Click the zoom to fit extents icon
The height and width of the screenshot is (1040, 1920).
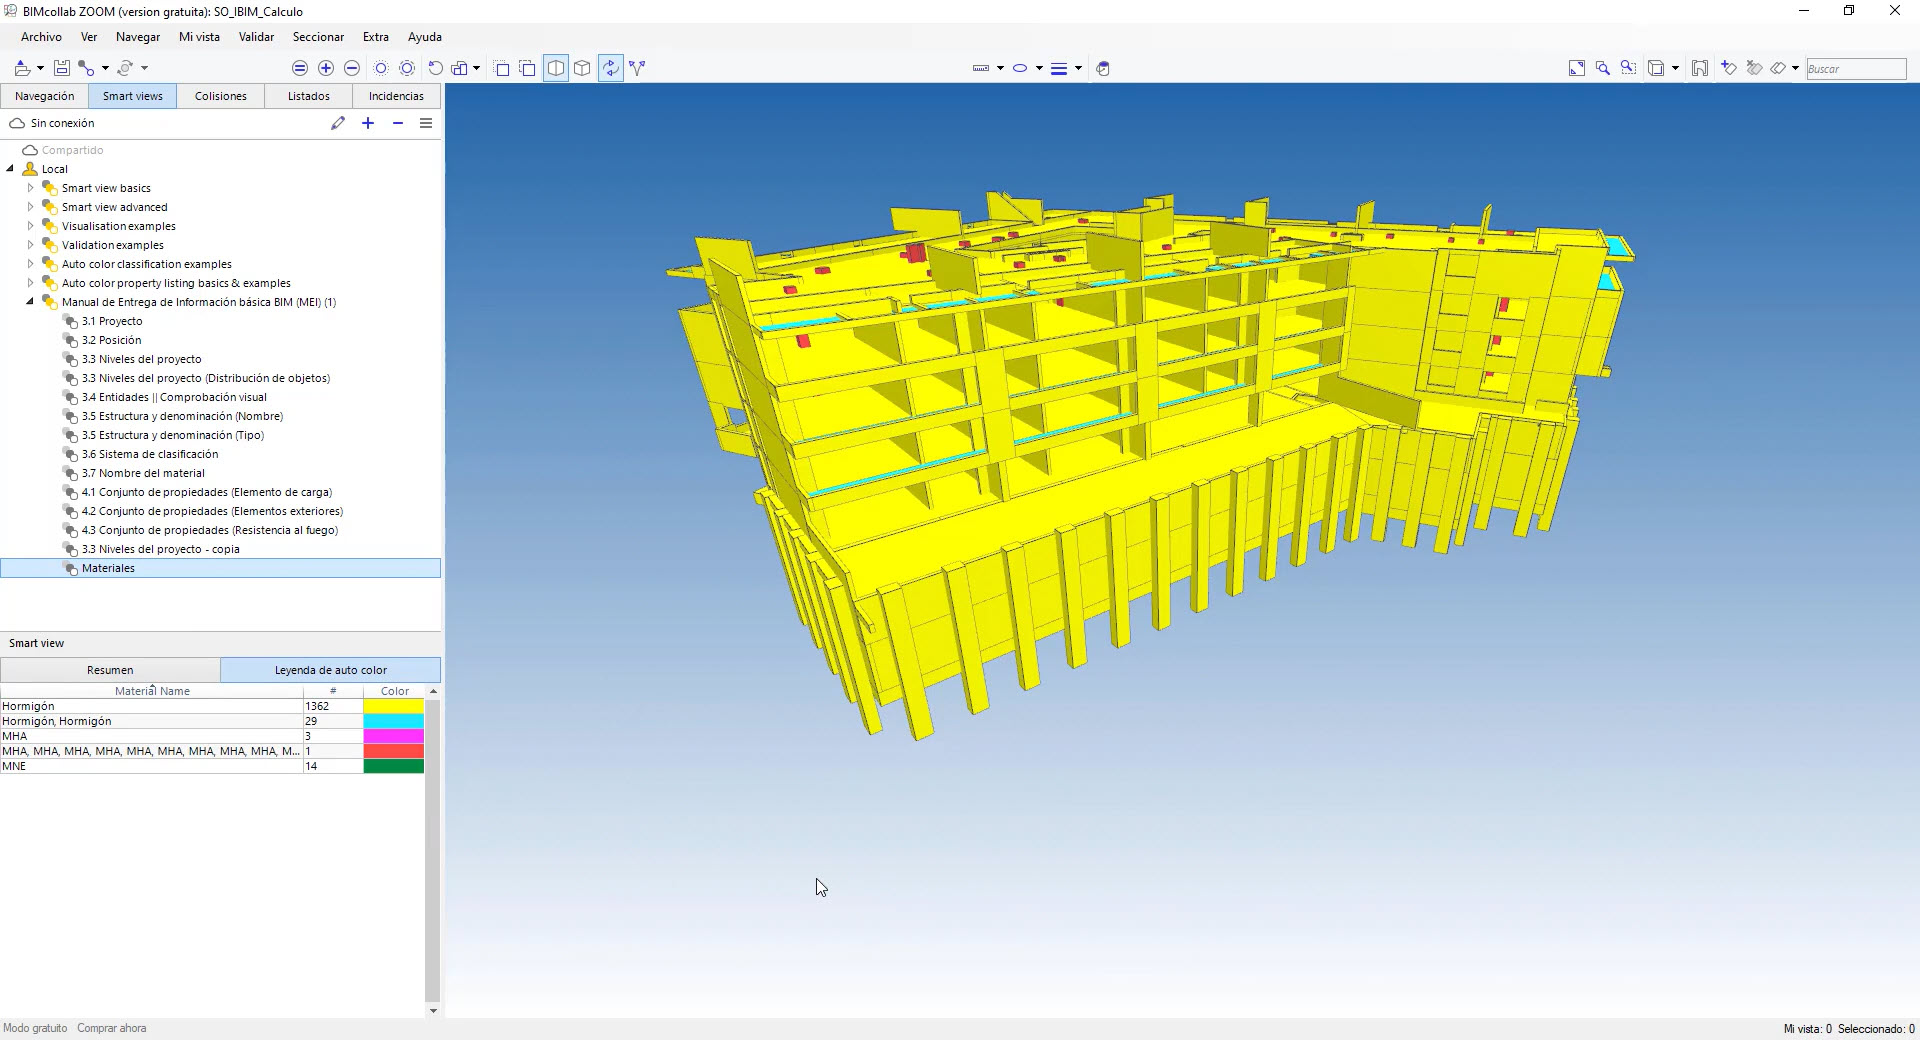click(x=1576, y=68)
